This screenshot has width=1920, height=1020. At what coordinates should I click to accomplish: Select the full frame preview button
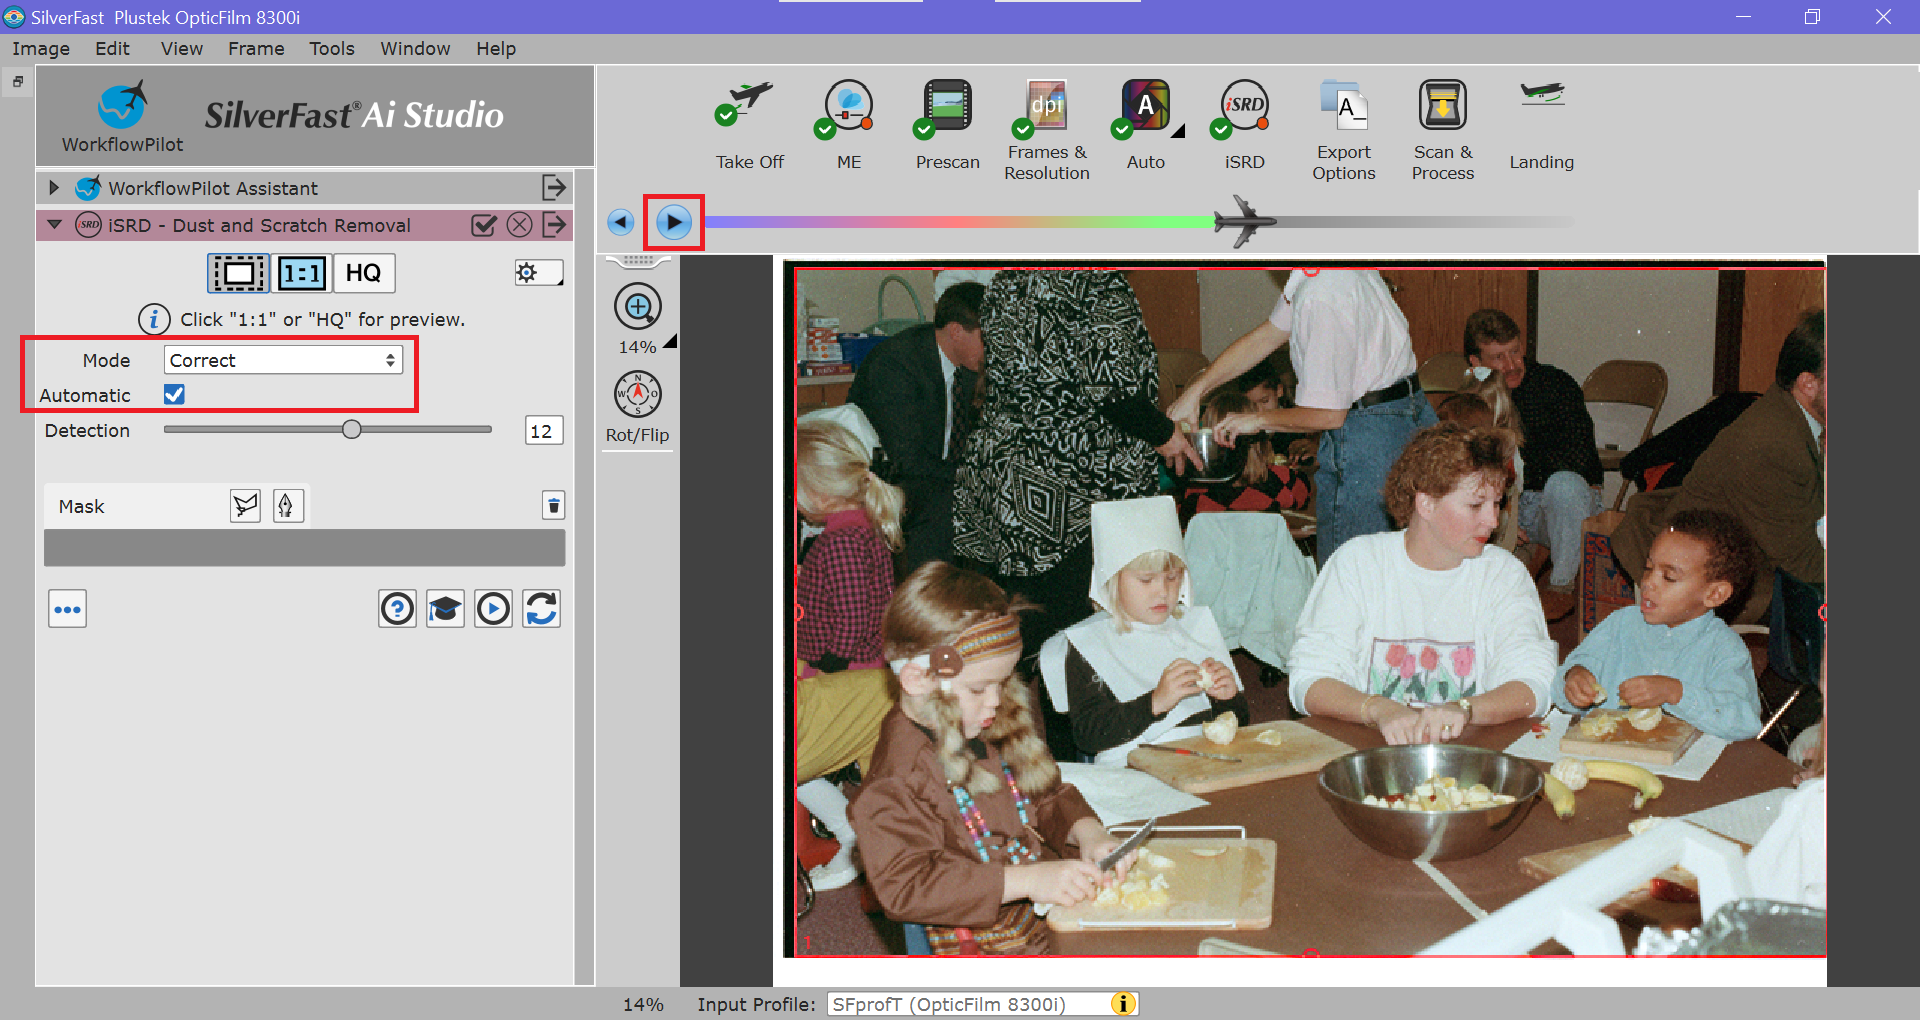tap(238, 273)
